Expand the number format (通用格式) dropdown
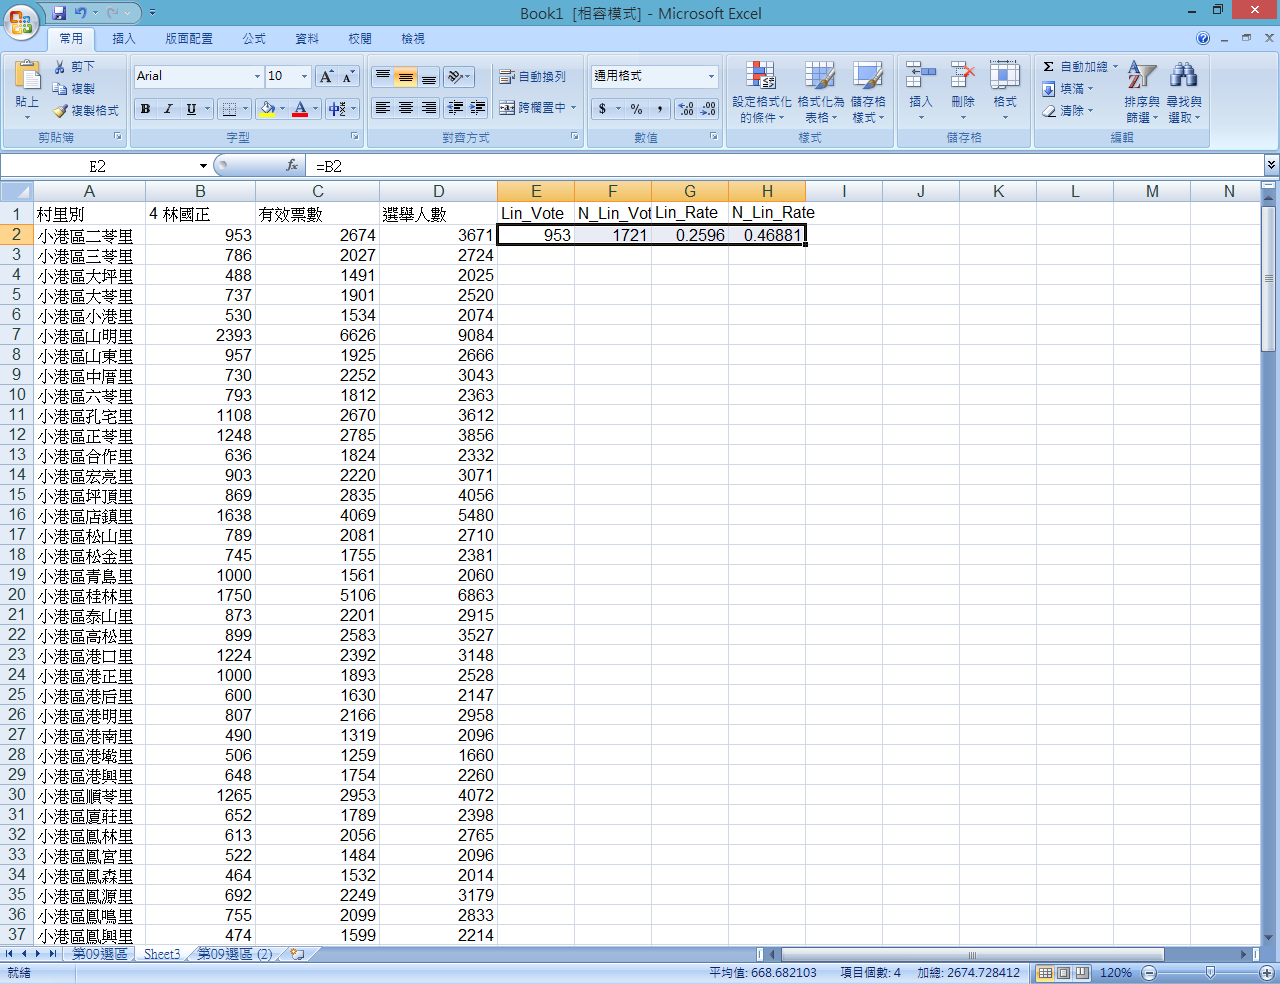1280x984 pixels. [711, 76]
